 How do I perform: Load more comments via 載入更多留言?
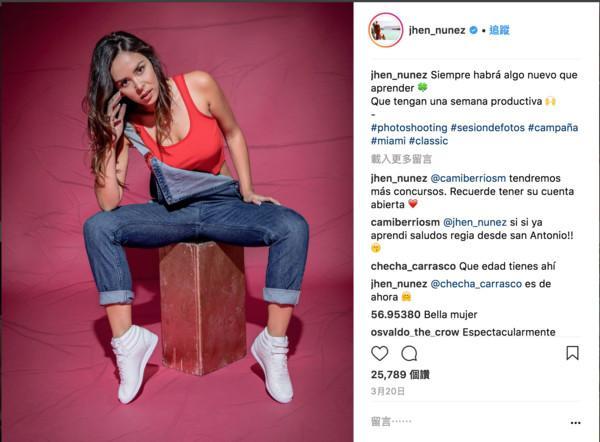pos(401,159)
